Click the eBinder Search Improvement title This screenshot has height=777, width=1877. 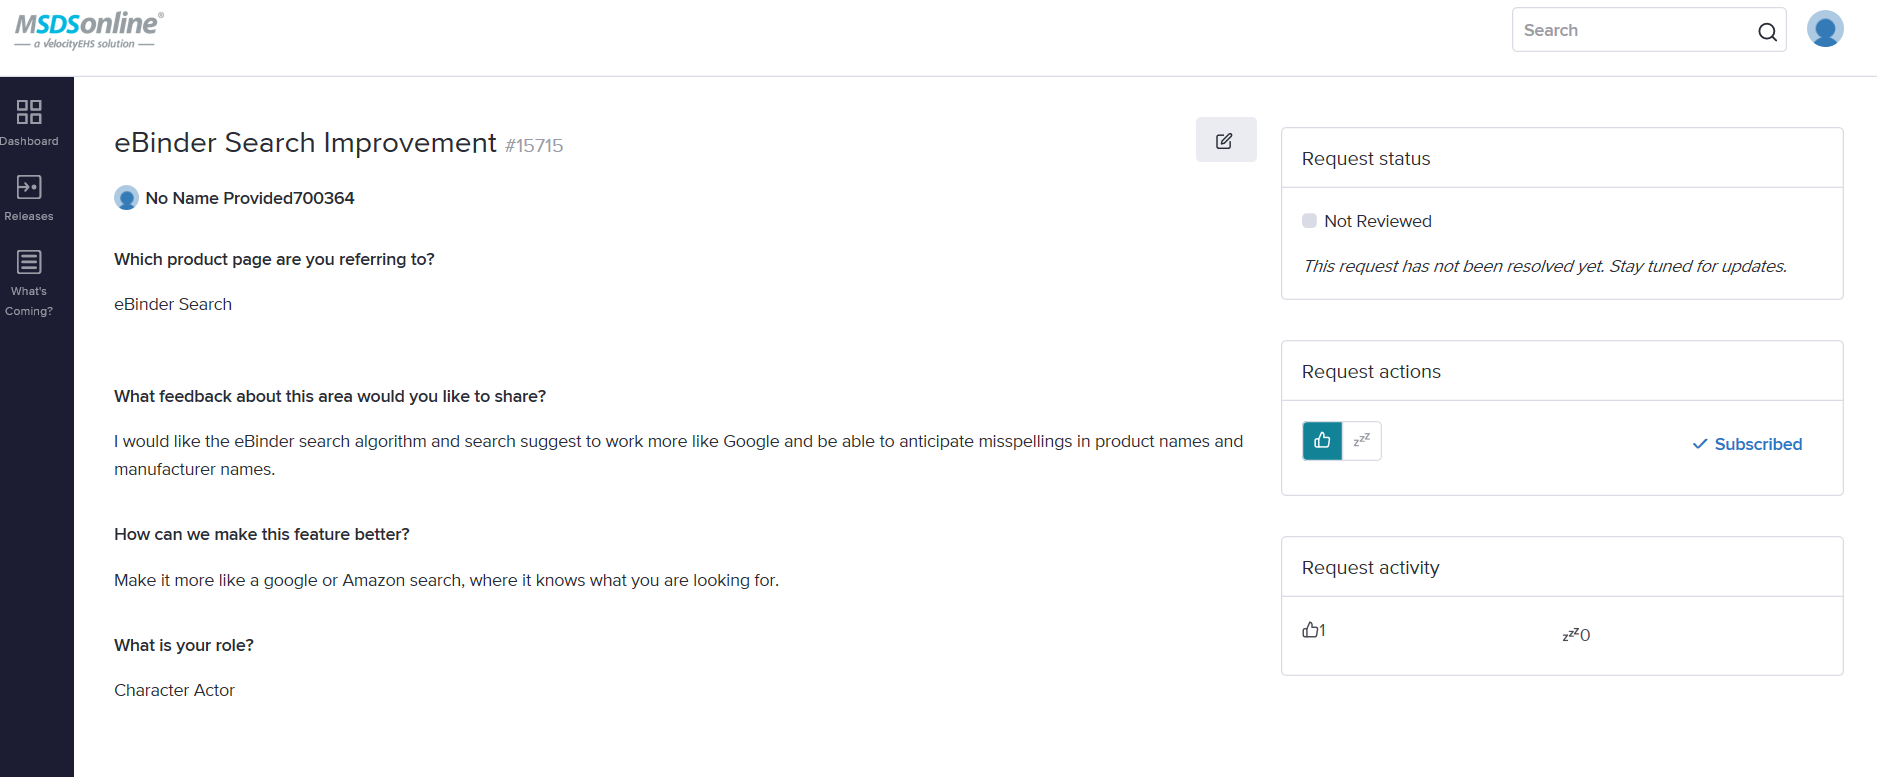tap(305, 142)
